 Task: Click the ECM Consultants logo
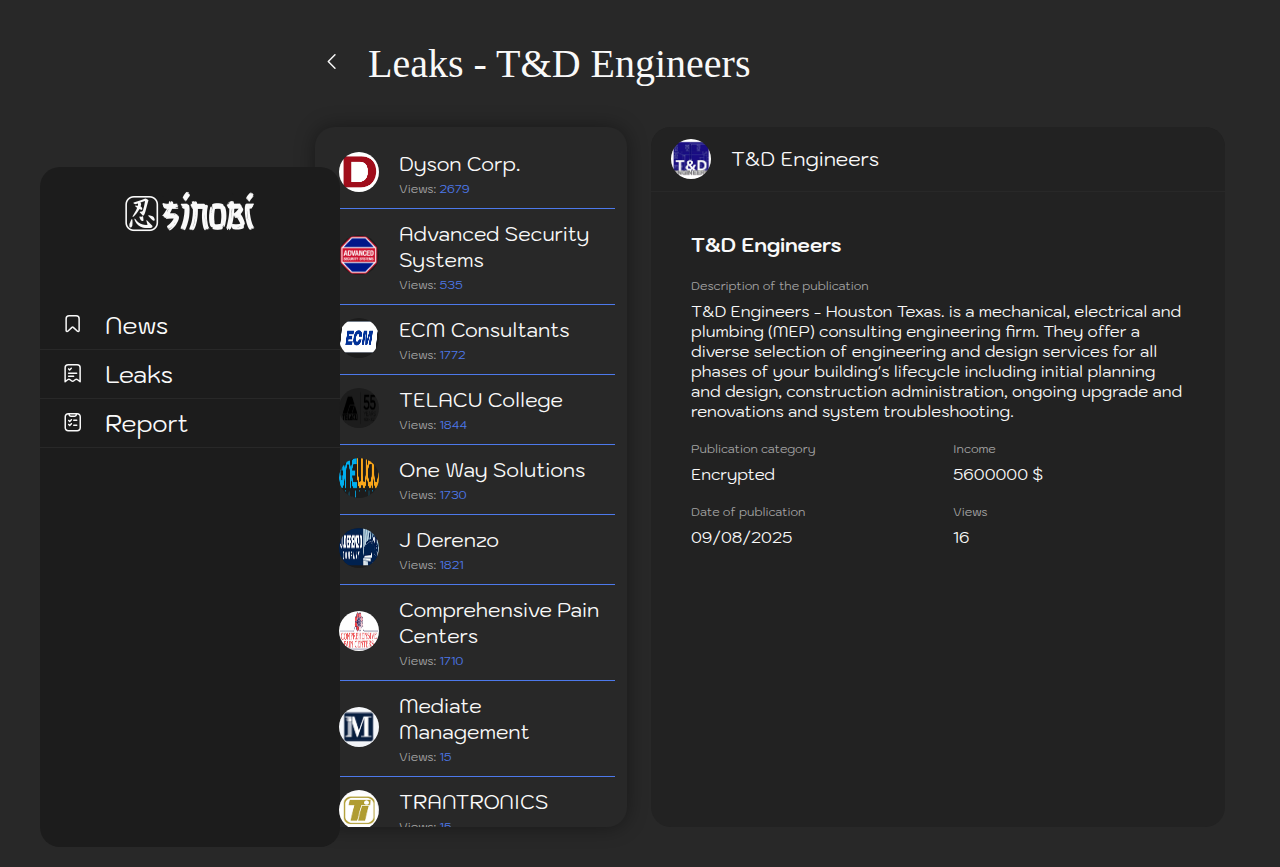tap(359, 338)
